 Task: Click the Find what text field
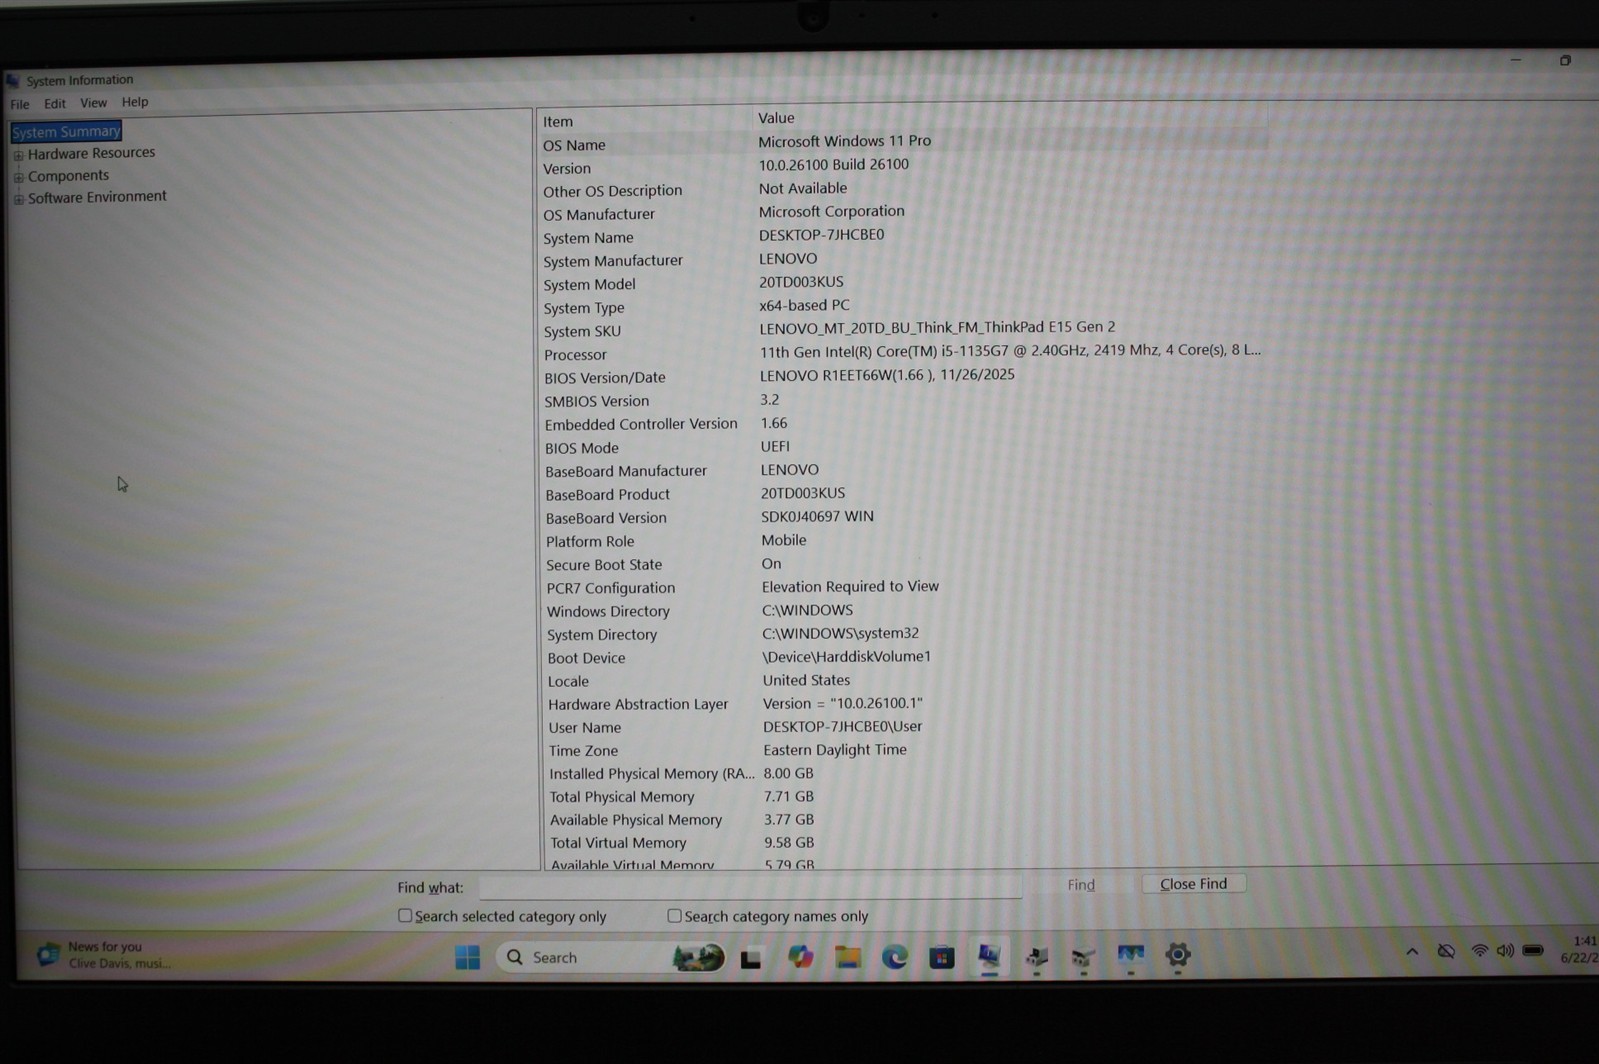[x=750, y=886]
